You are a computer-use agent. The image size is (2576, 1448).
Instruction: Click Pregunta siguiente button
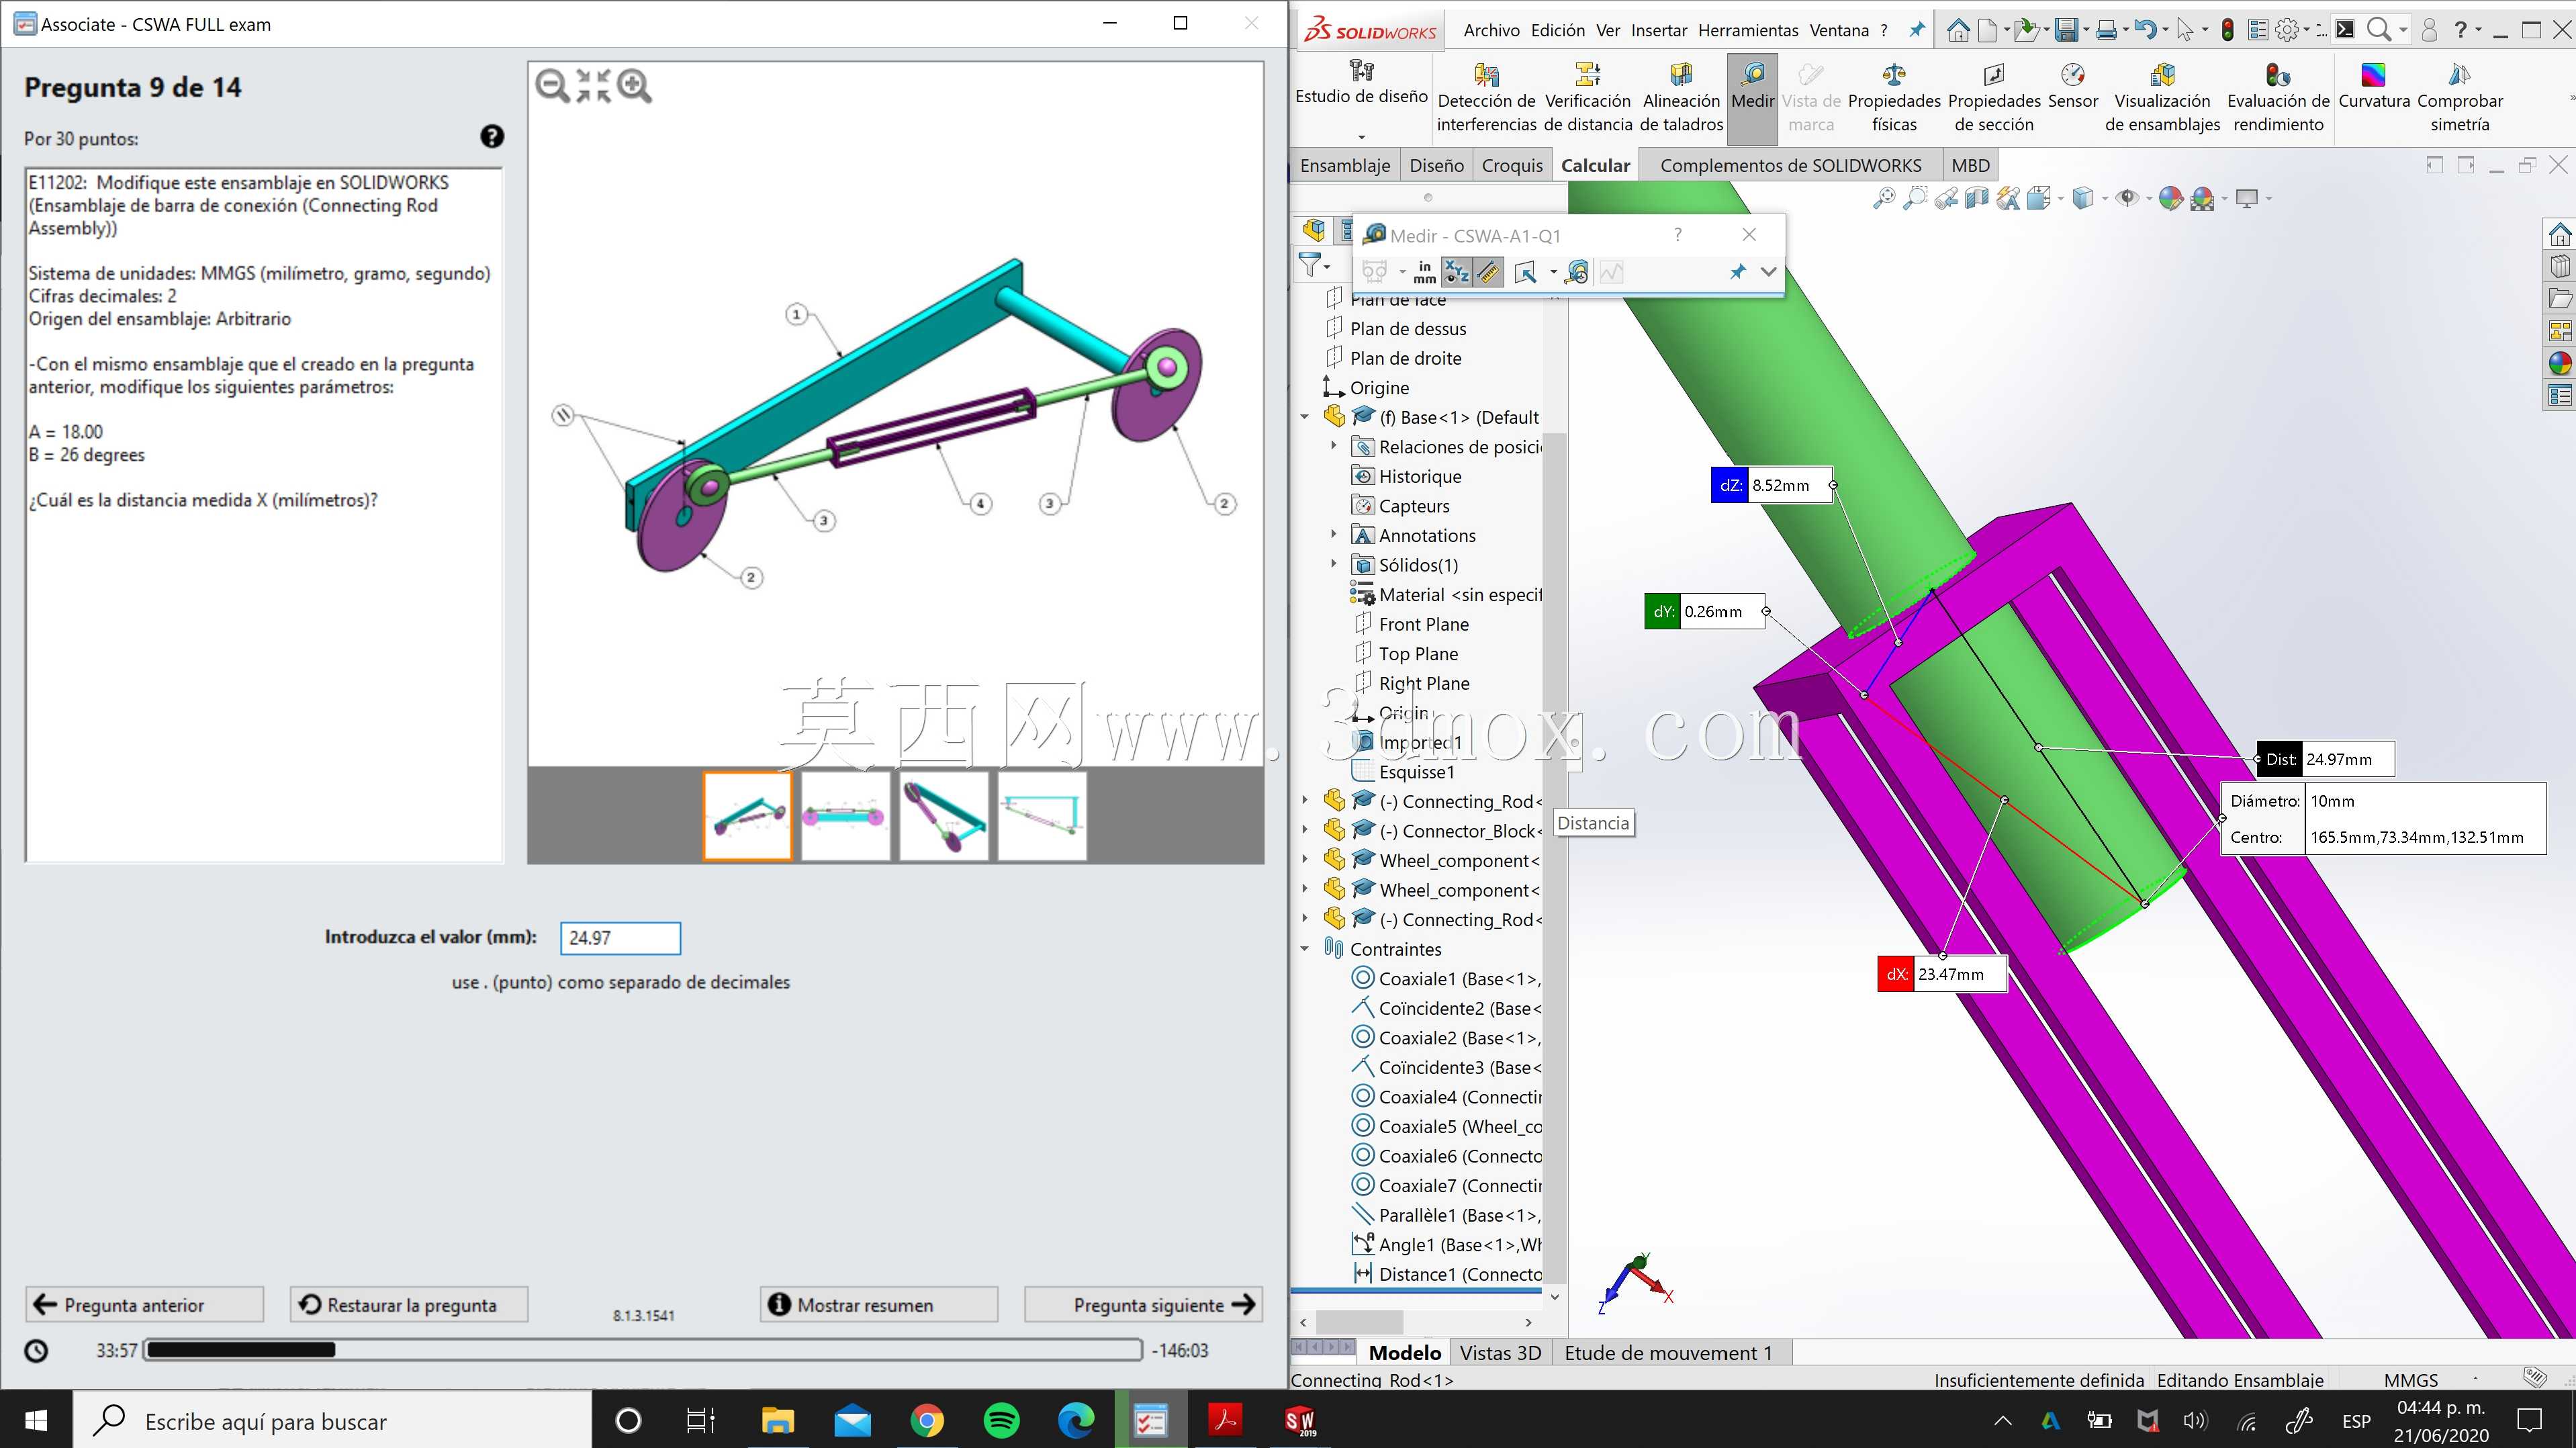pos(1144,1304)
